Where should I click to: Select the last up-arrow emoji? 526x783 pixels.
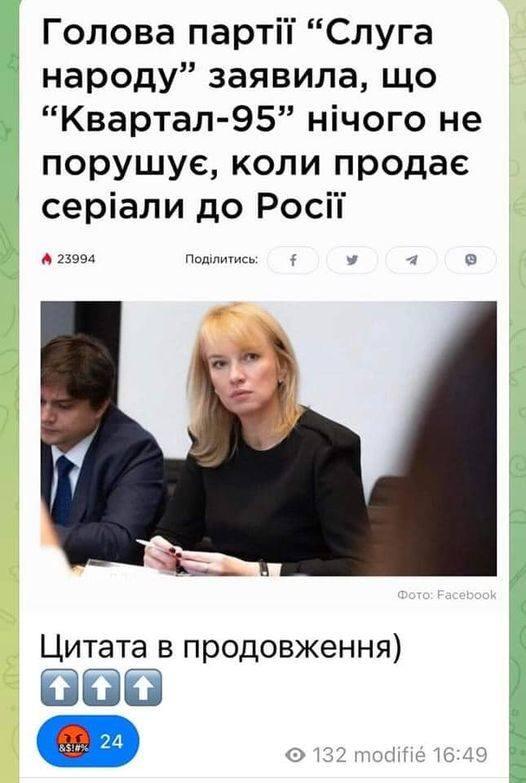click(143, 687)
